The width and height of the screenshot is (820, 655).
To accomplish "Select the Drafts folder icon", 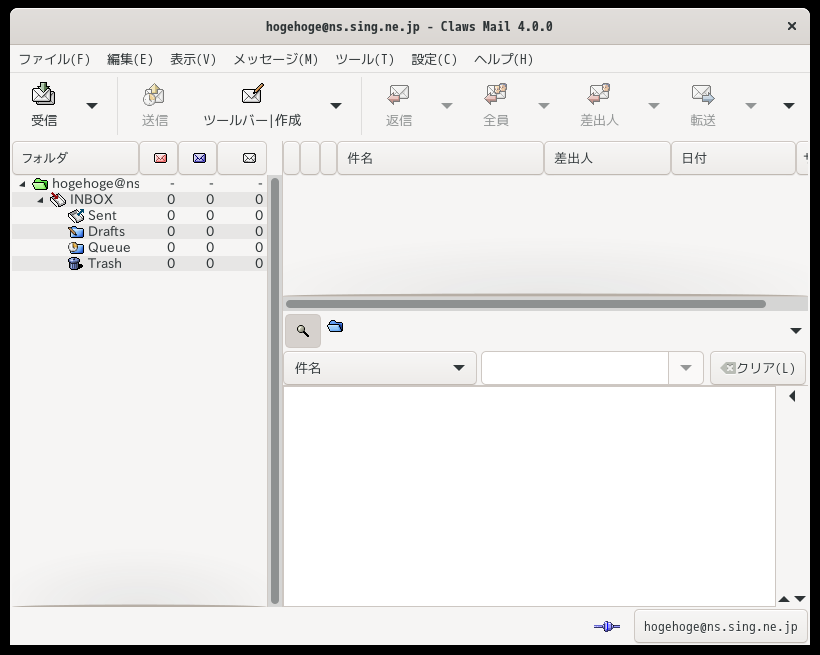I will (x=76, y=232).
